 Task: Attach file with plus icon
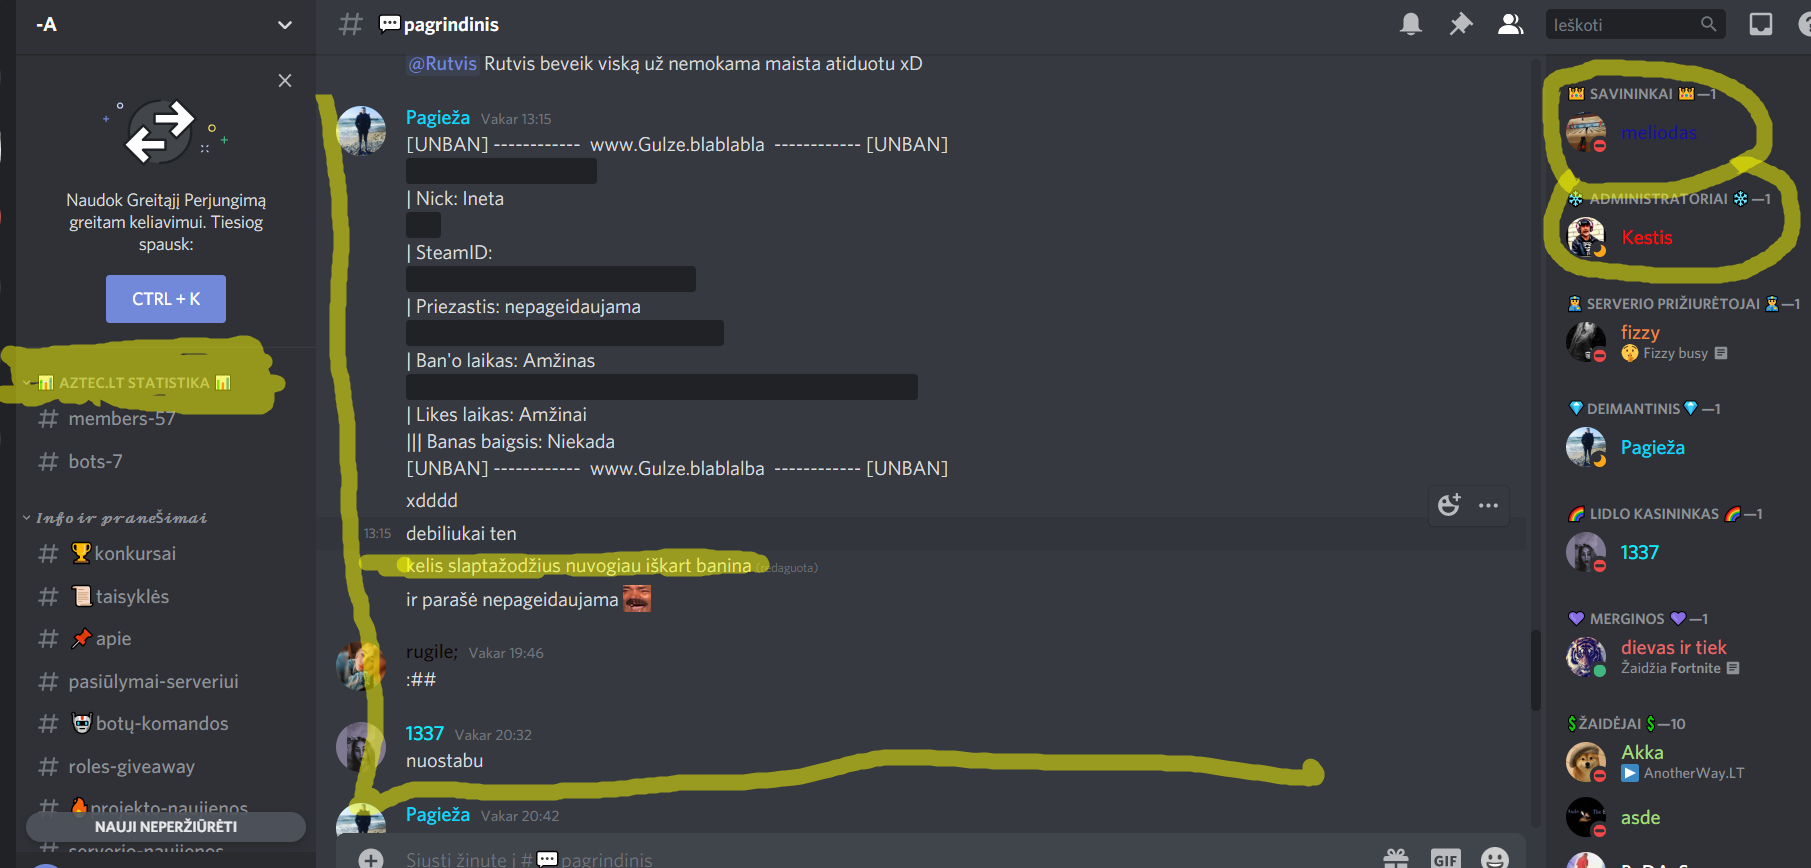point(371,859)
